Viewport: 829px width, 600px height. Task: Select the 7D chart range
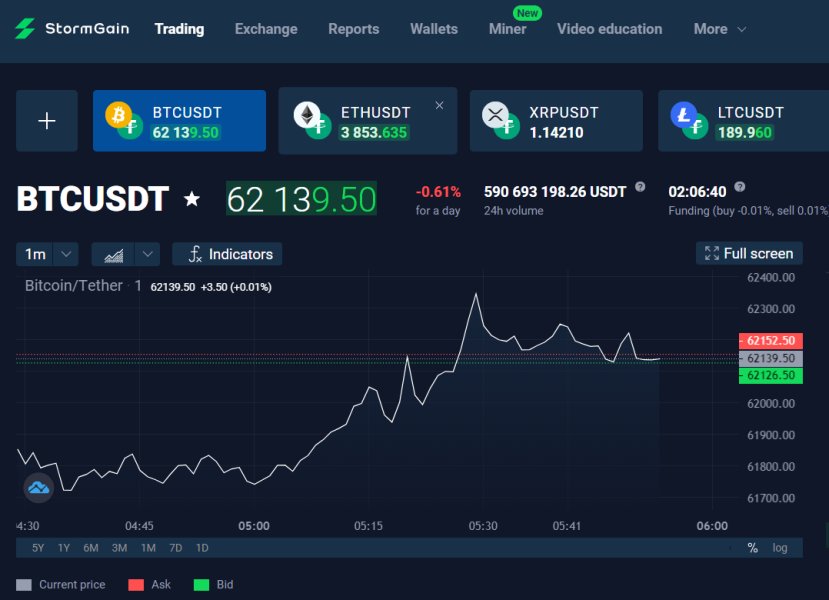[176, 547]
